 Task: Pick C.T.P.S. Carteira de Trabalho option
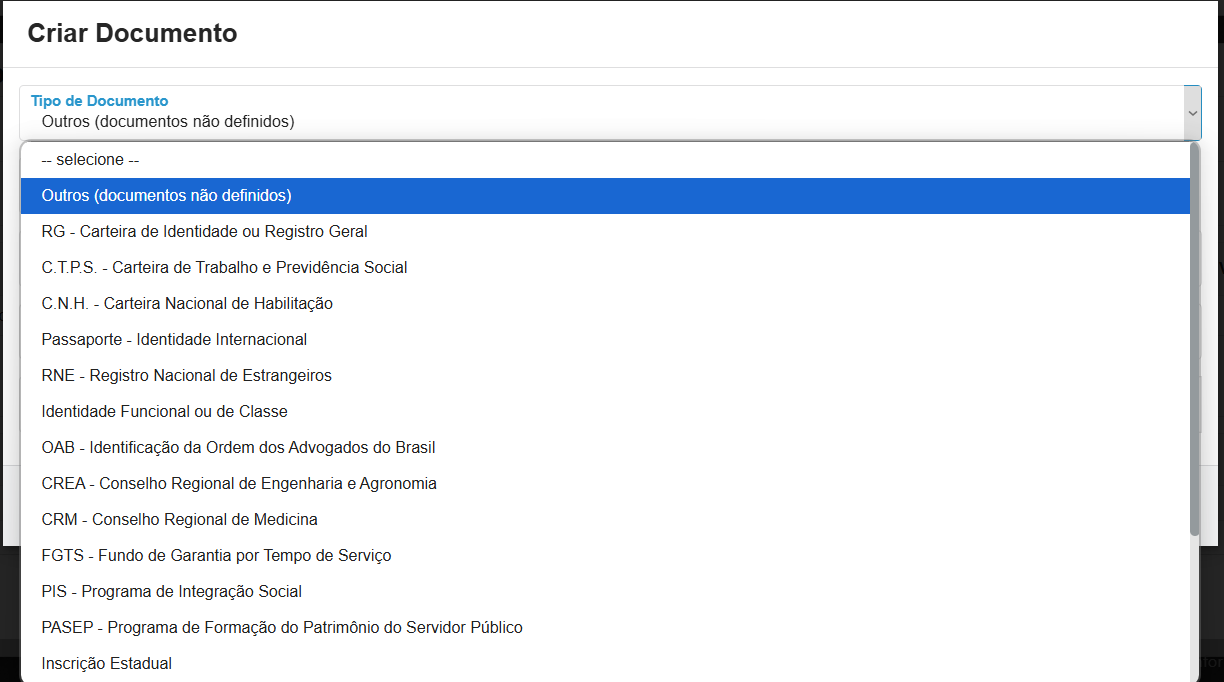pyautogui.click(x=224, y=268)
